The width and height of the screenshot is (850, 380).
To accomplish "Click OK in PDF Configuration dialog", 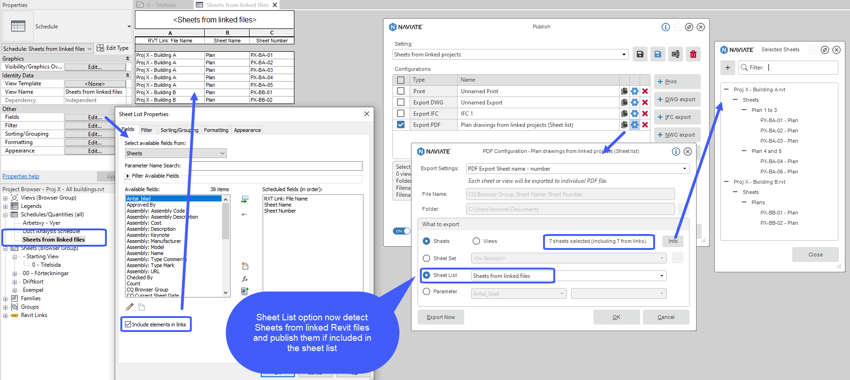I will tap(616, 317).
